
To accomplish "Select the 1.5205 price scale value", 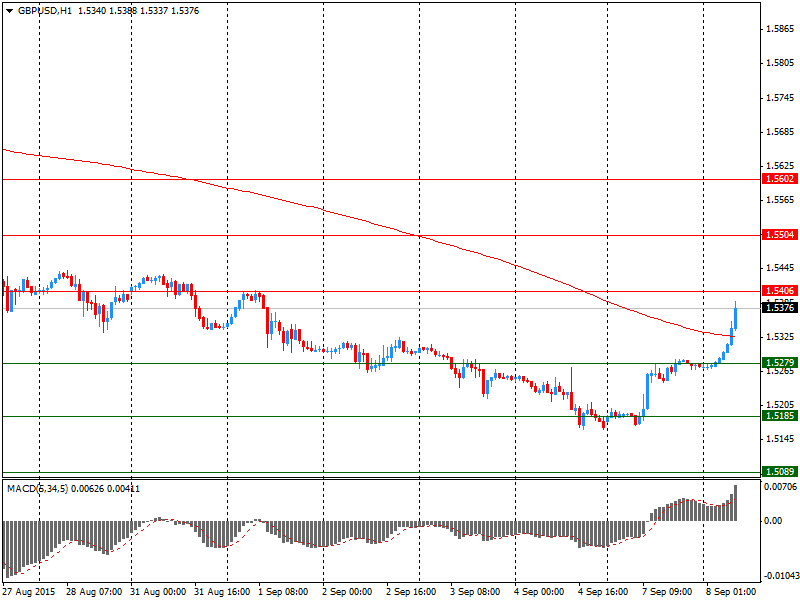I will tap(780, 405).
